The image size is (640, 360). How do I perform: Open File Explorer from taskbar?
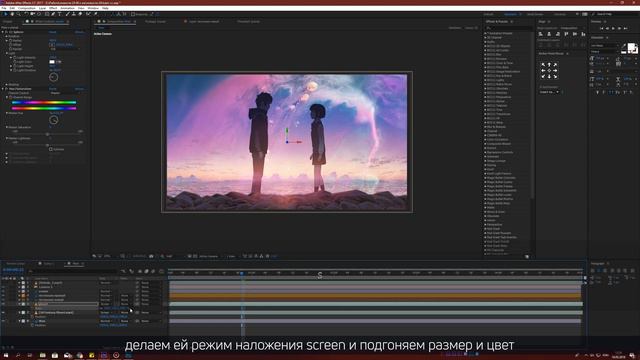coord(42,356)
